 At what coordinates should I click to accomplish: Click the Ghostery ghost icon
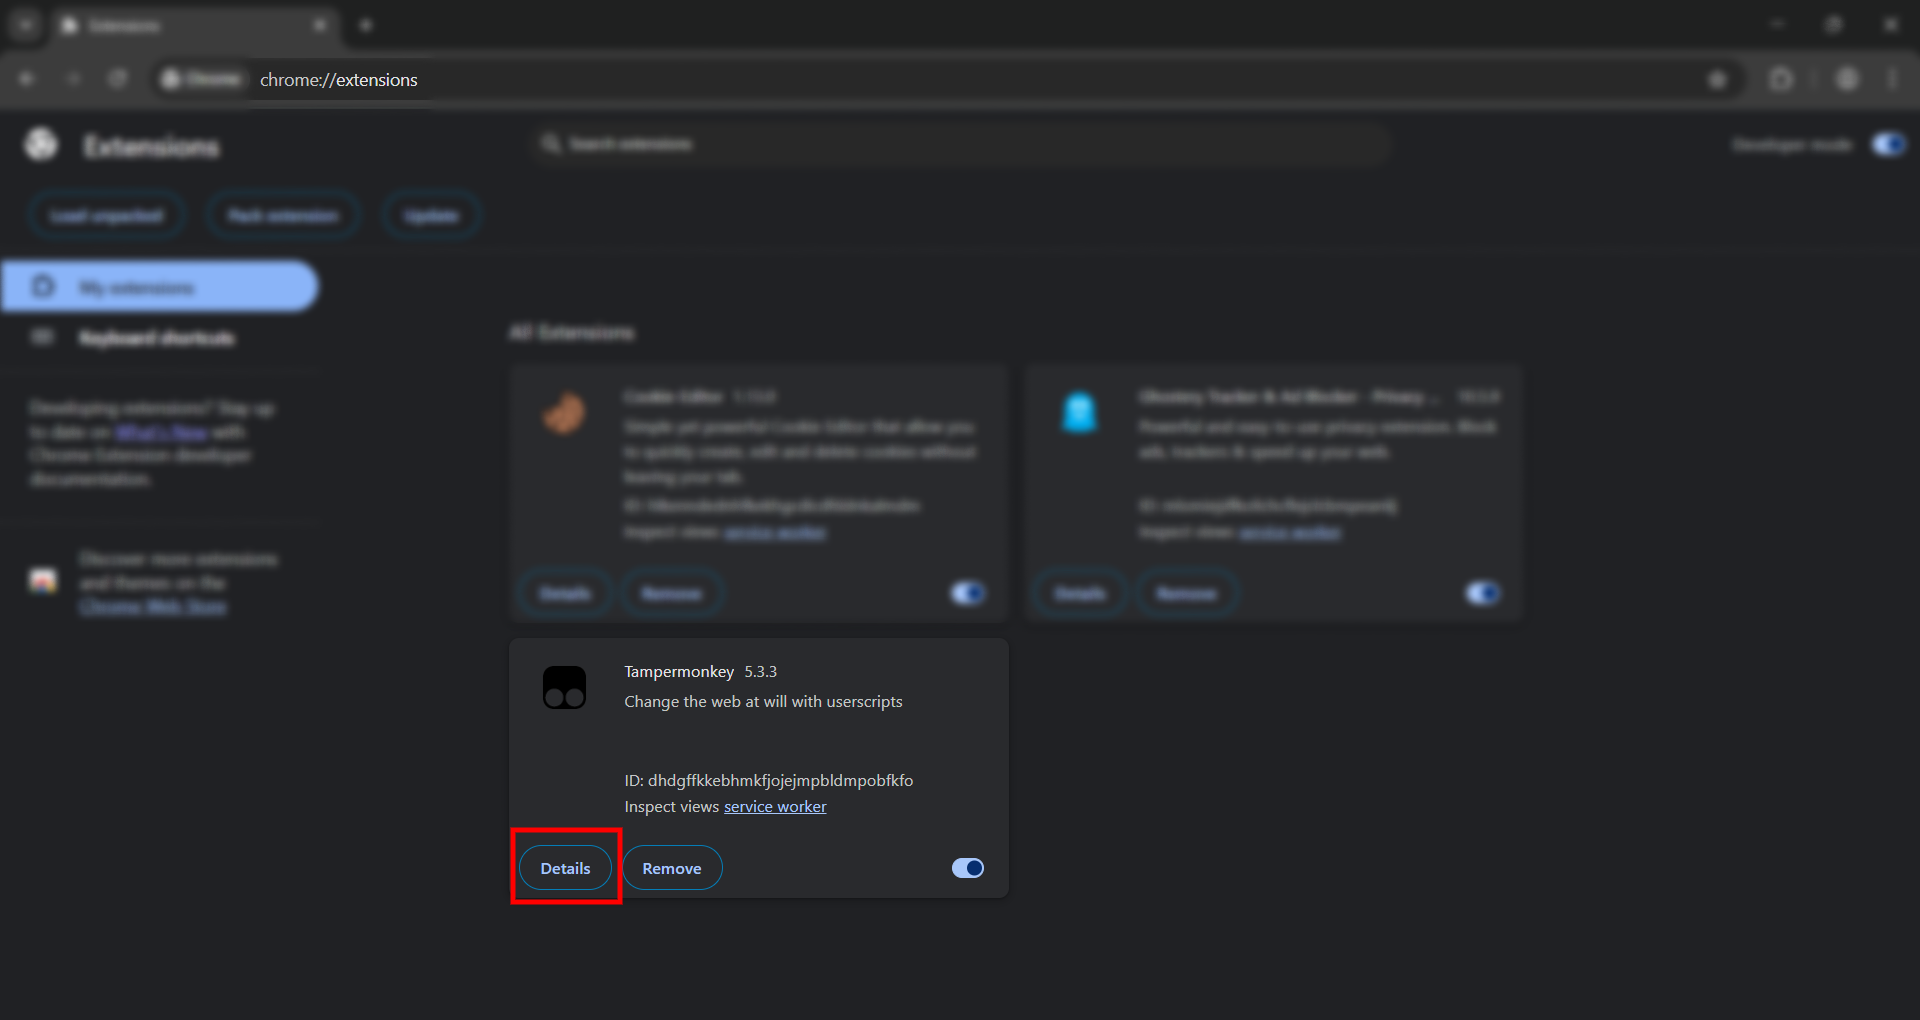1079,413
